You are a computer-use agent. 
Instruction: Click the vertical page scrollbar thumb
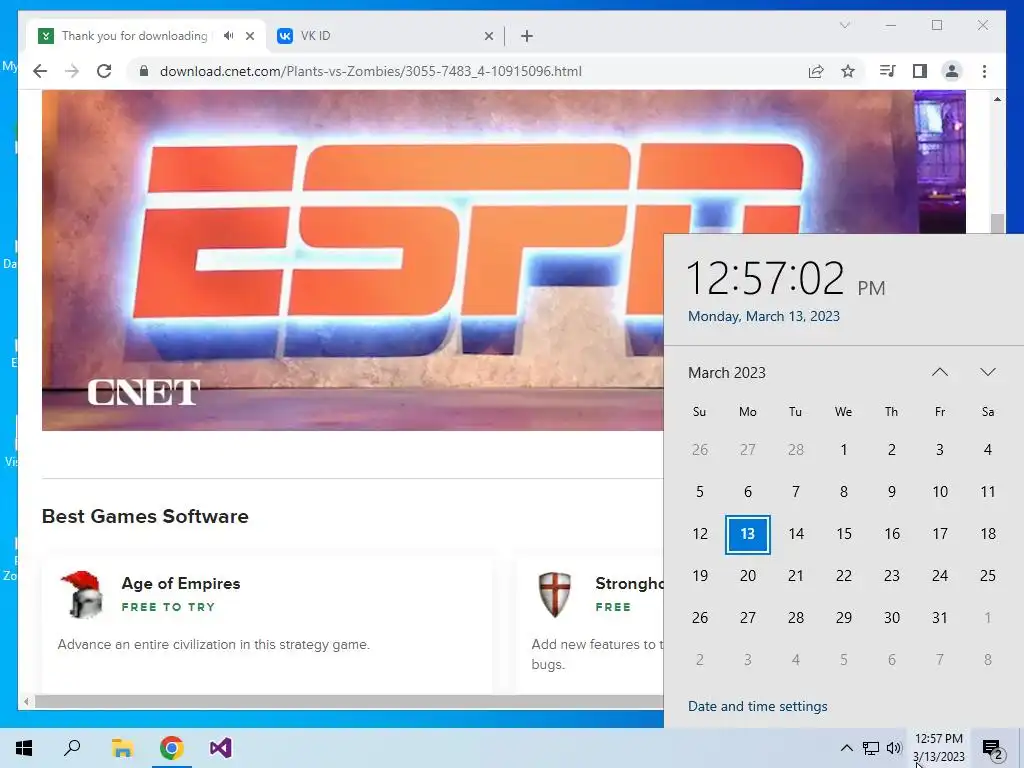[x=997, y=223]
